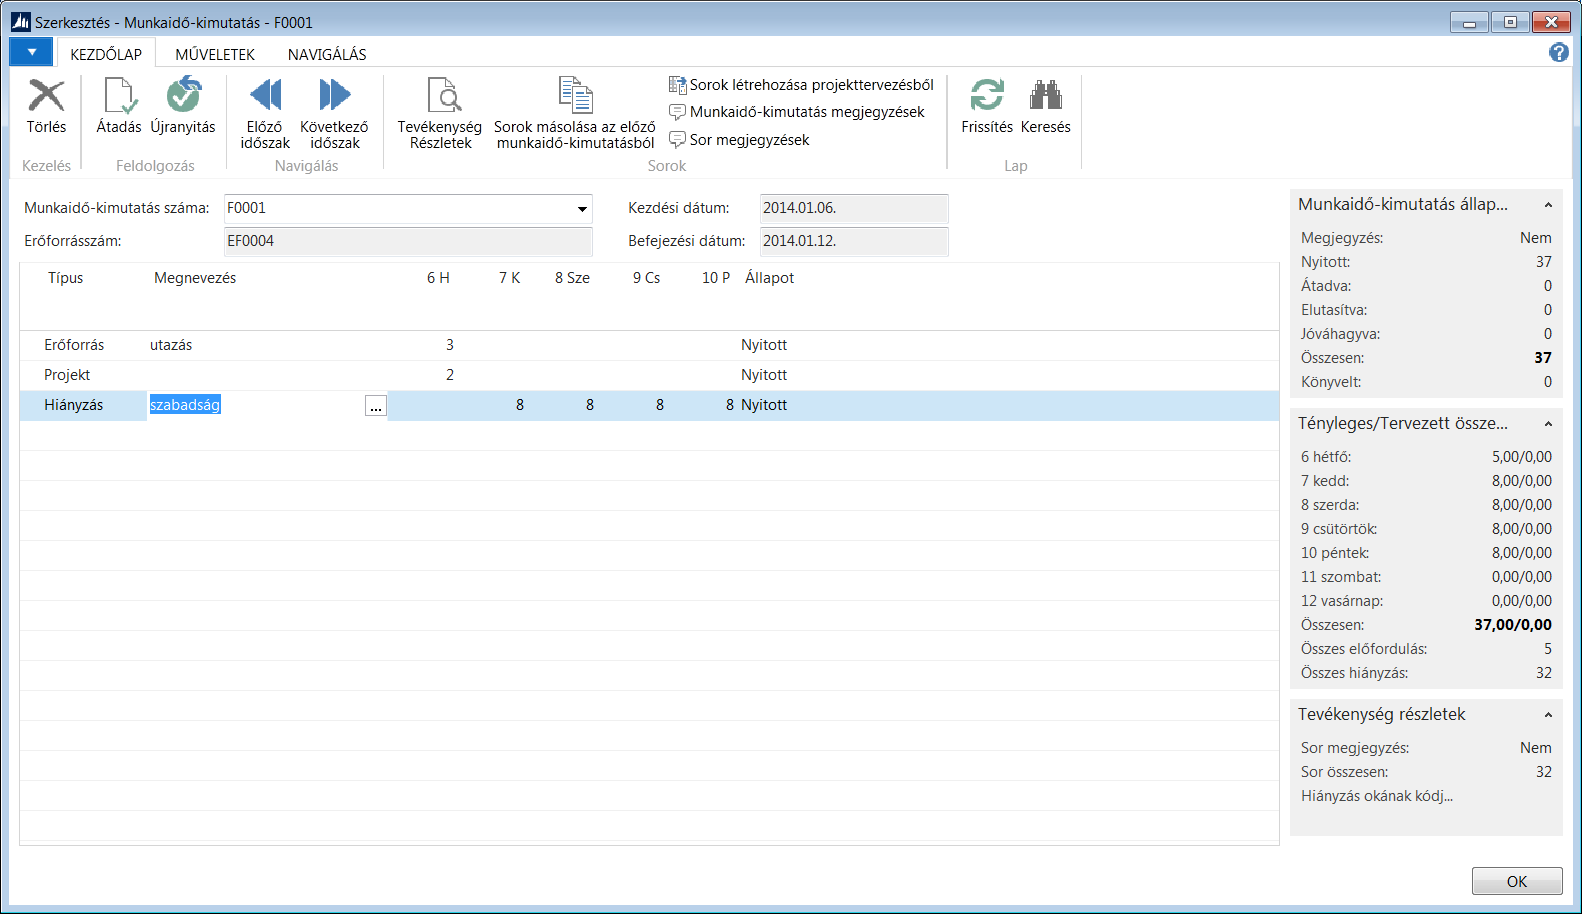Click Nyitott status in Projekt row

764,375
